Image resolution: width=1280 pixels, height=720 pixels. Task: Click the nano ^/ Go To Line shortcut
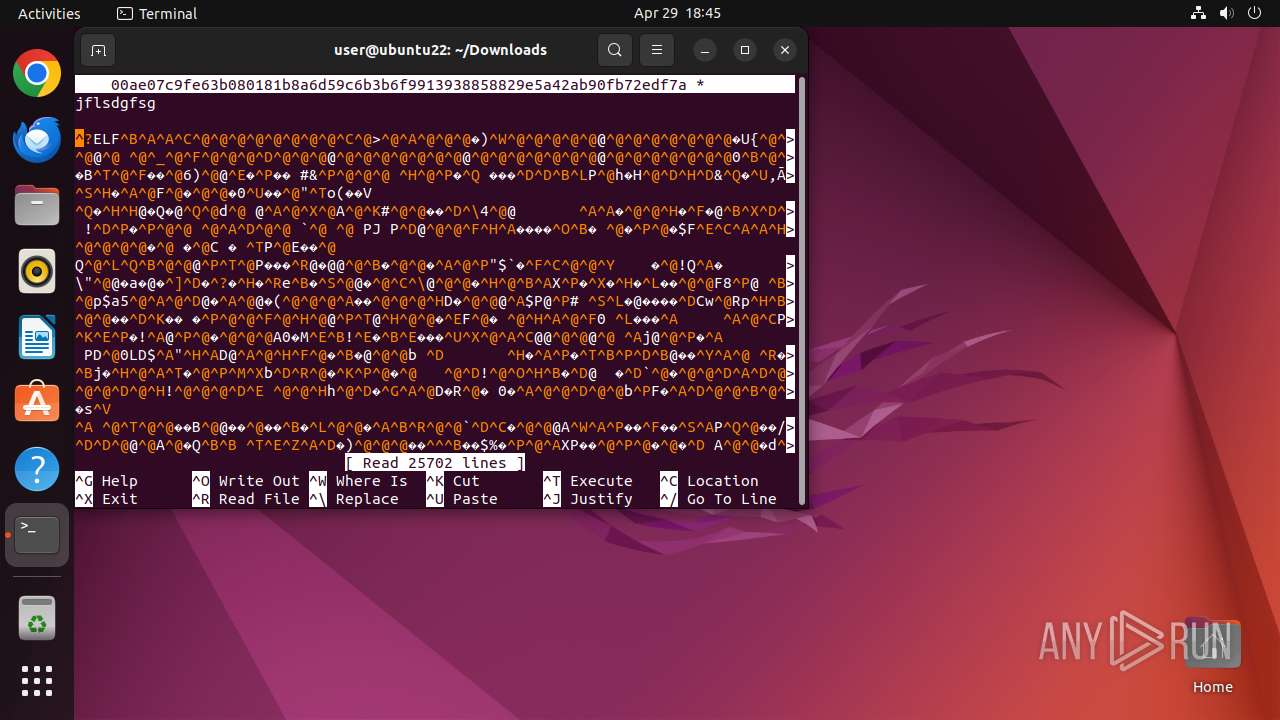click(x=719, y=499)
